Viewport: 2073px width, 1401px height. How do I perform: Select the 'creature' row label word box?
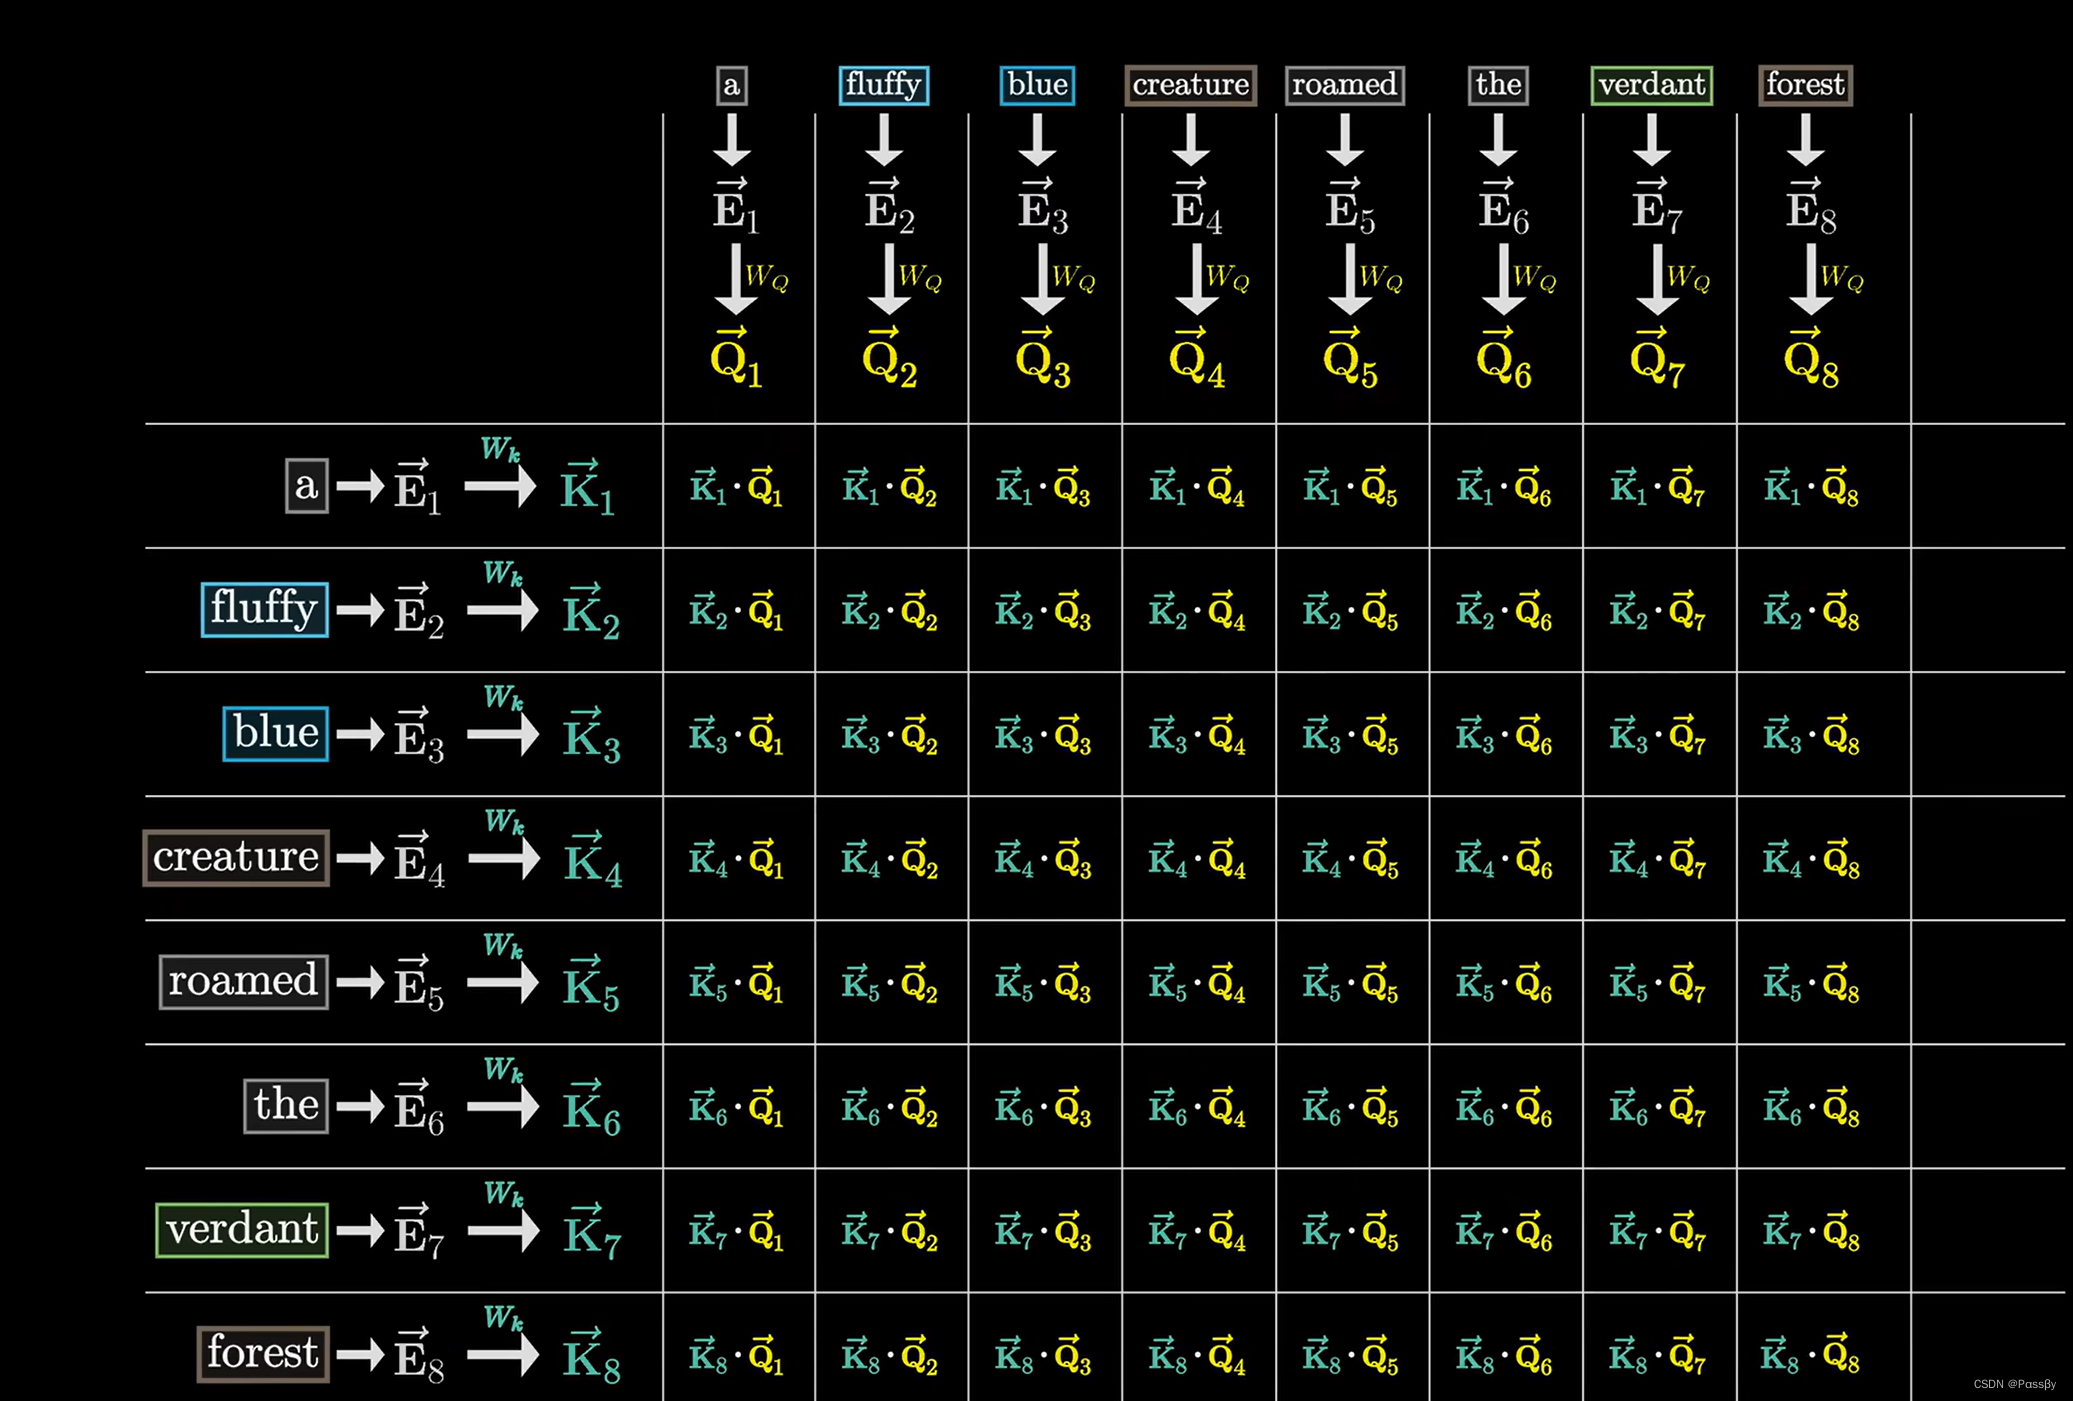(x=236, y=857)
